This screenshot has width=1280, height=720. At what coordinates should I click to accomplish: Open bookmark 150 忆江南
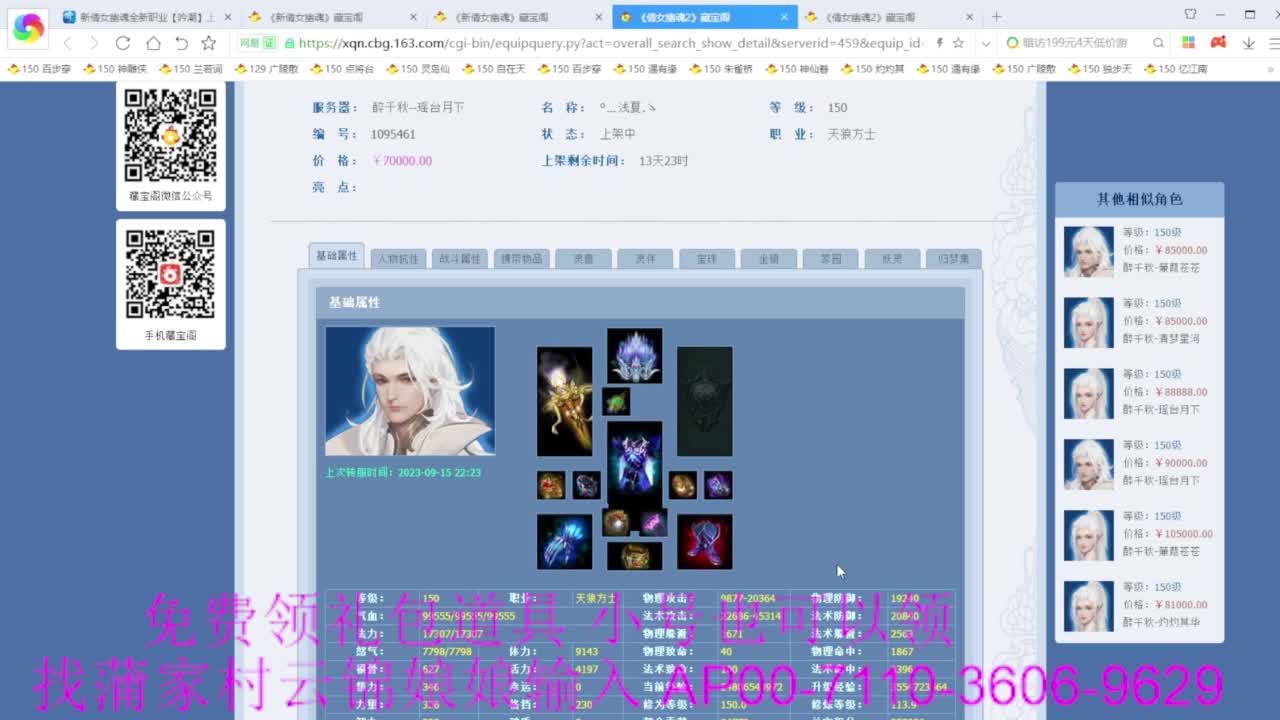click(x=1176, y=69)
